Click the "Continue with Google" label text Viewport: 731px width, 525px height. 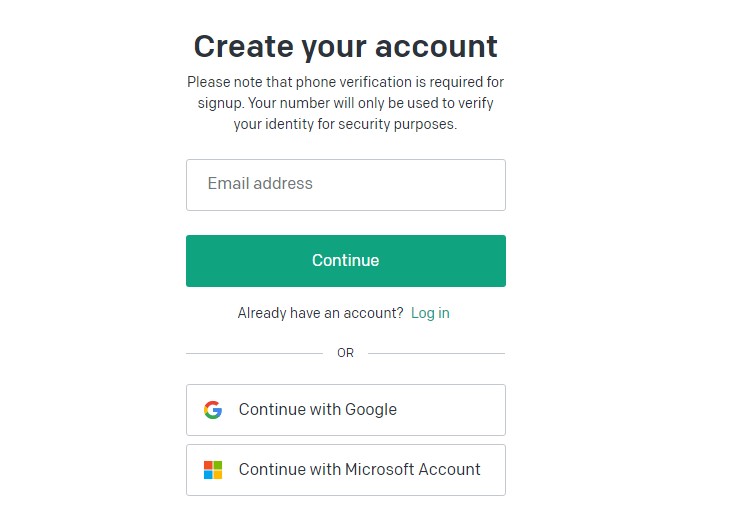(x=317, y=409)
